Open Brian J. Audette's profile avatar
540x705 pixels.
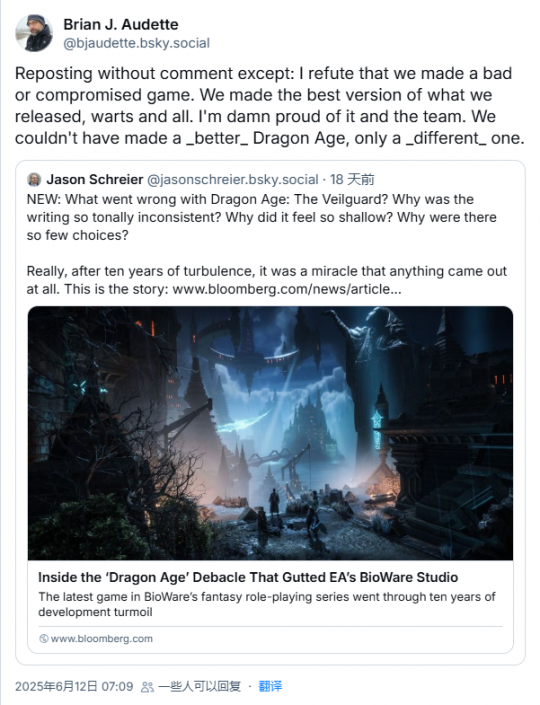coord(34,33)
